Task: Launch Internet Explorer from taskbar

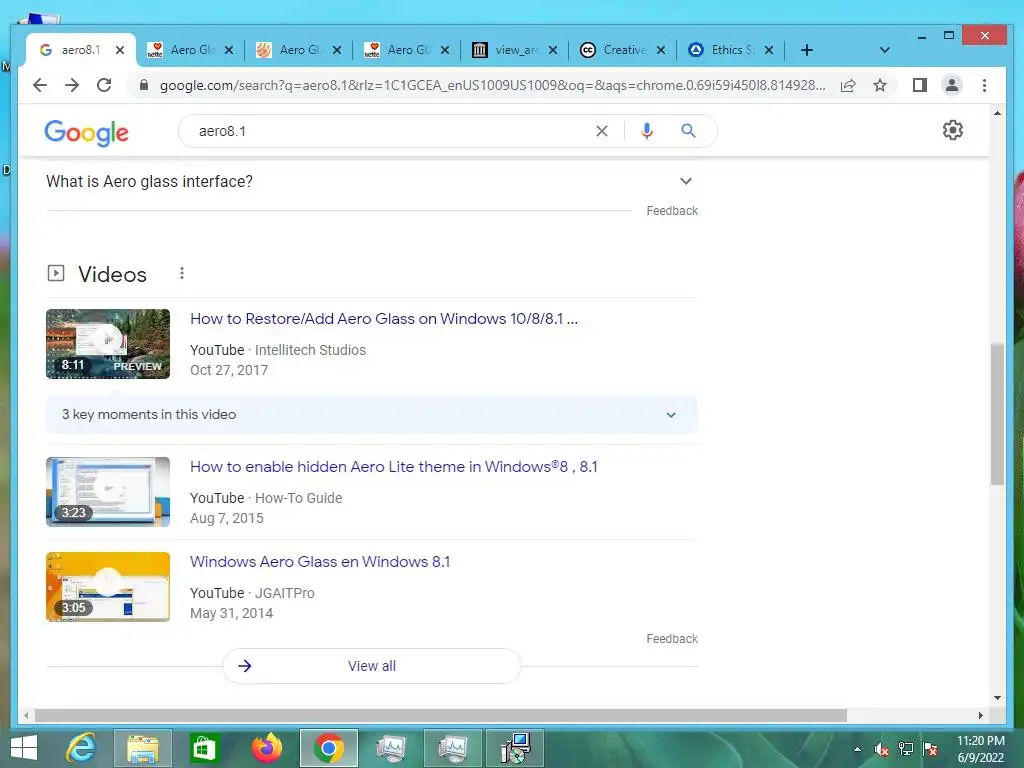Action: [82, 748]
